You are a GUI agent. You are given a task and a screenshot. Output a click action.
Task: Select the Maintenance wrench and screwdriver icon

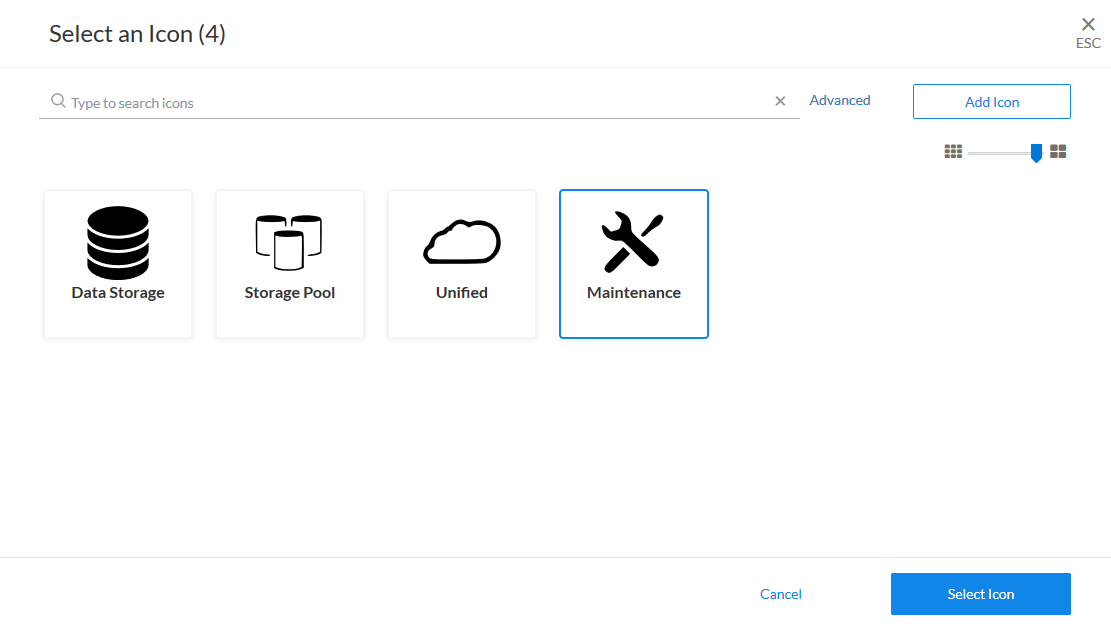[633, 242]
